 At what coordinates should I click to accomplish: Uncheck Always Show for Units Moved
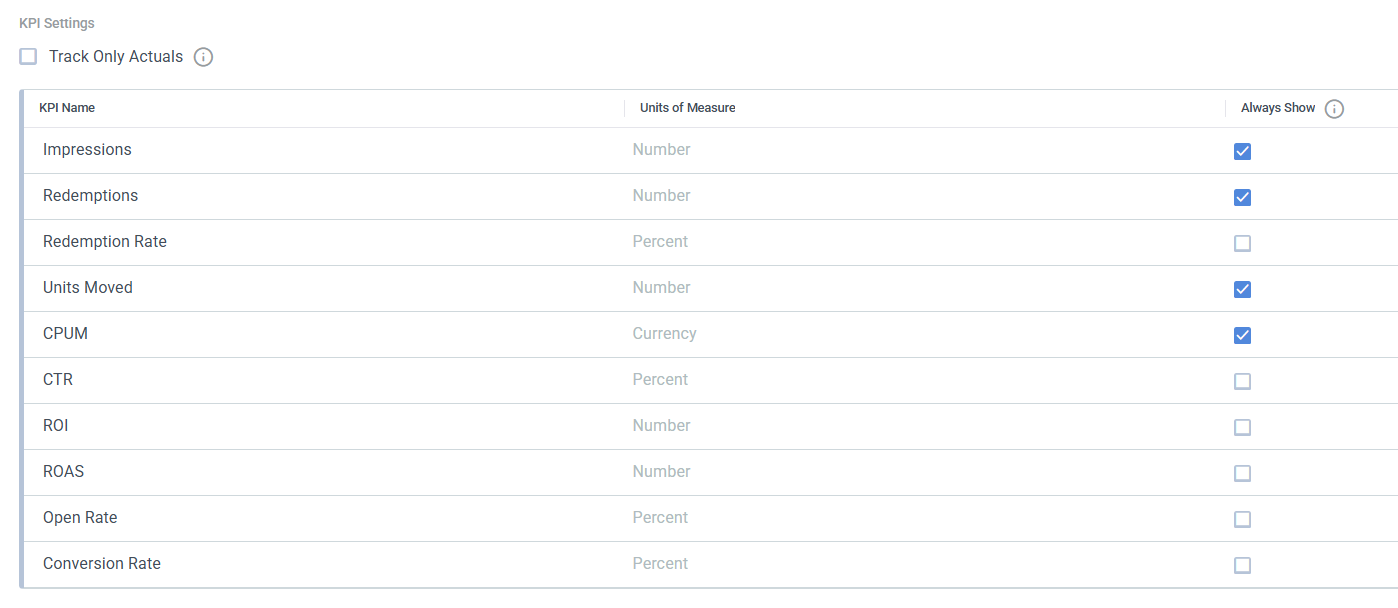pos(1242,289)
